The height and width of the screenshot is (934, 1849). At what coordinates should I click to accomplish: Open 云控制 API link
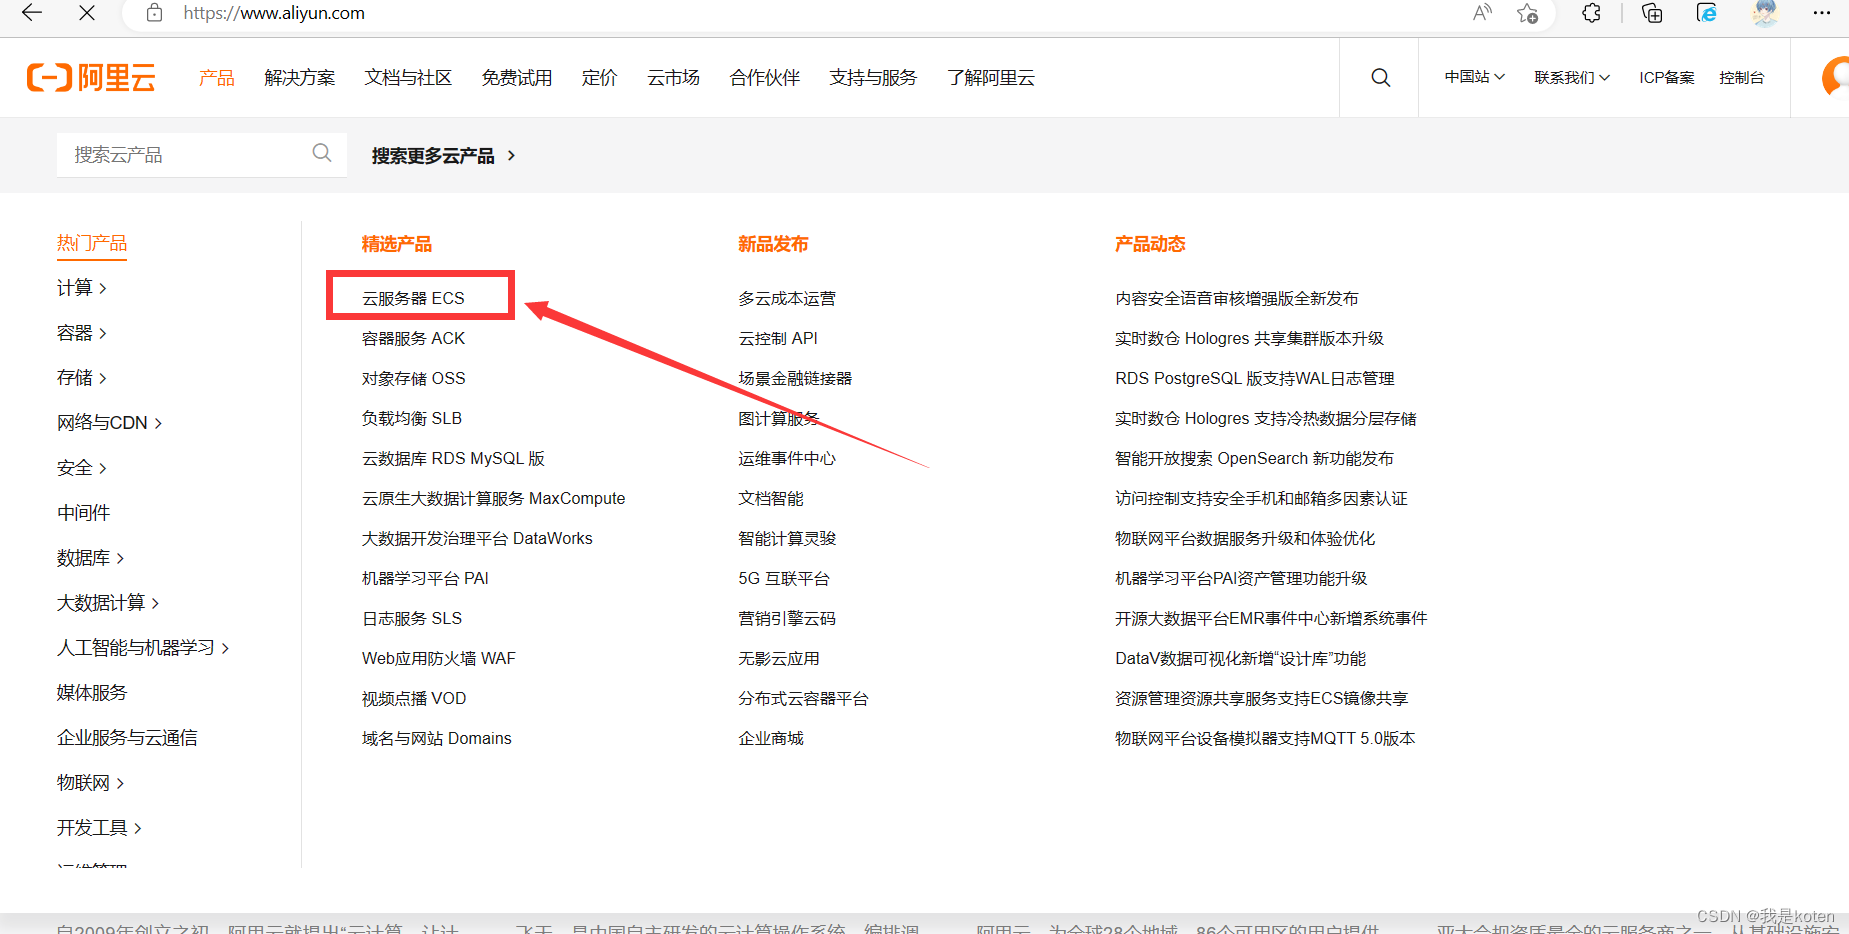[x=778, y=338]
